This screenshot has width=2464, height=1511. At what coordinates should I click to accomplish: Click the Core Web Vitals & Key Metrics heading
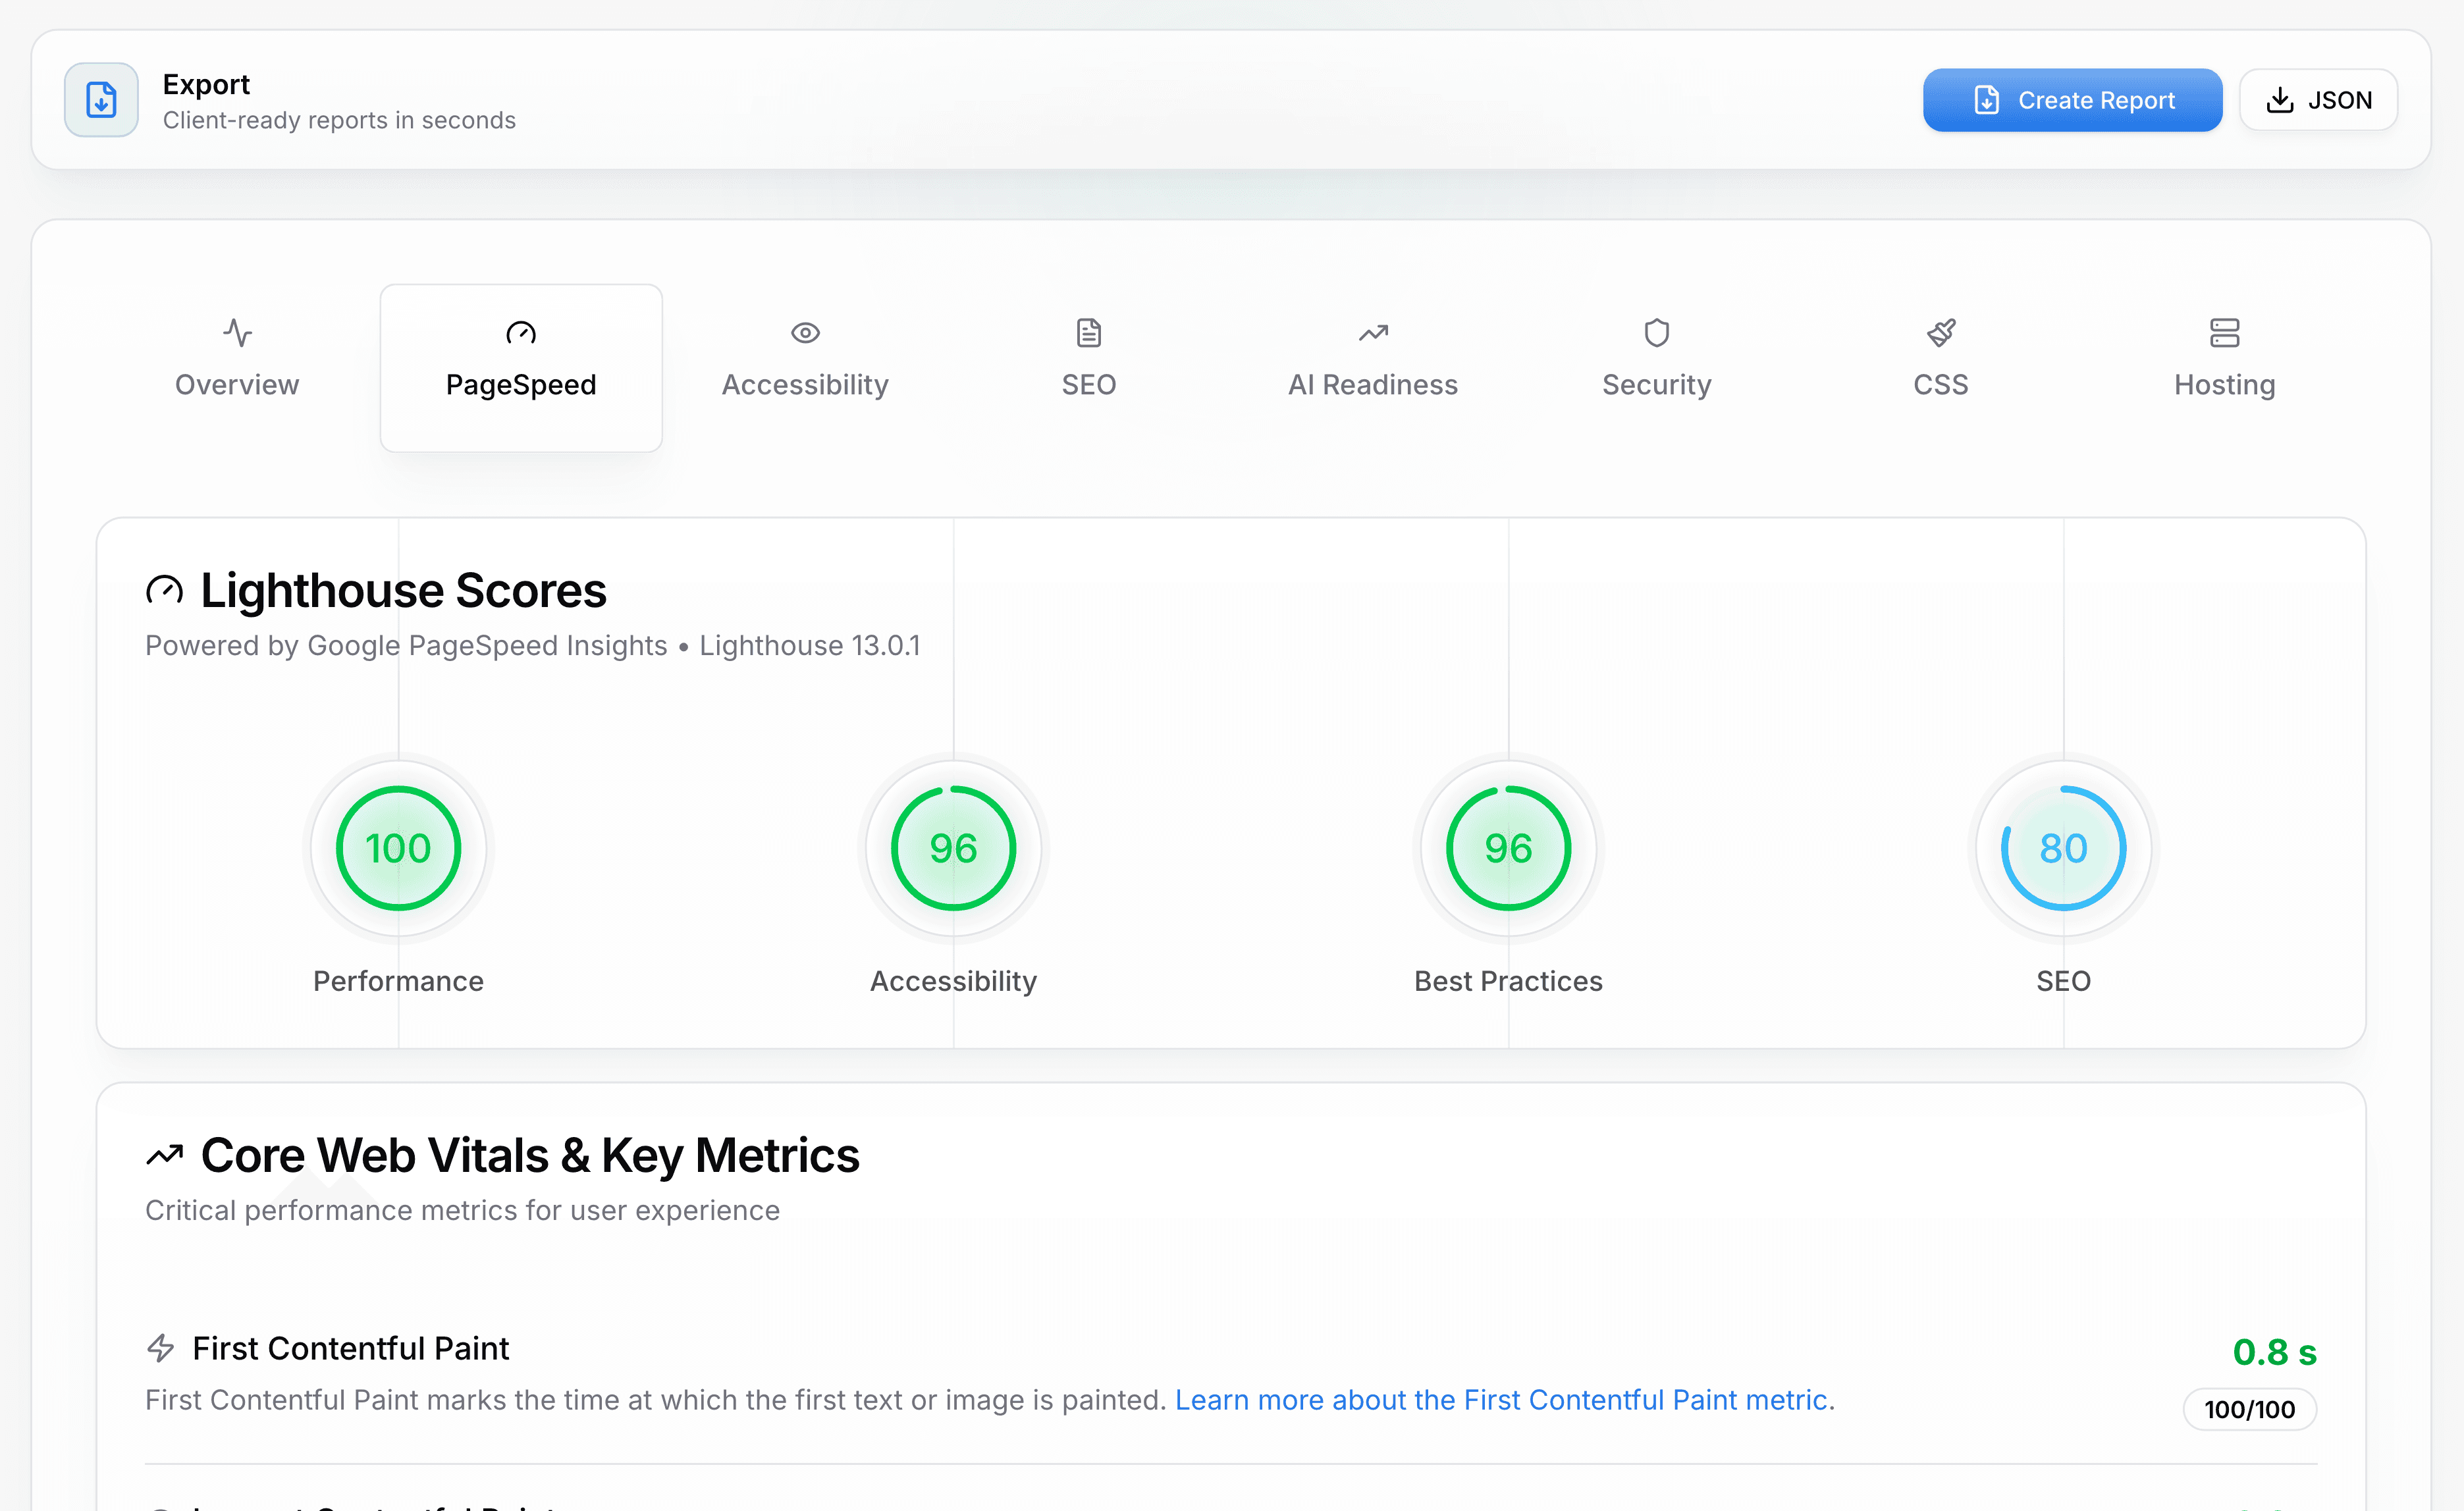(x=530, y=1155)
